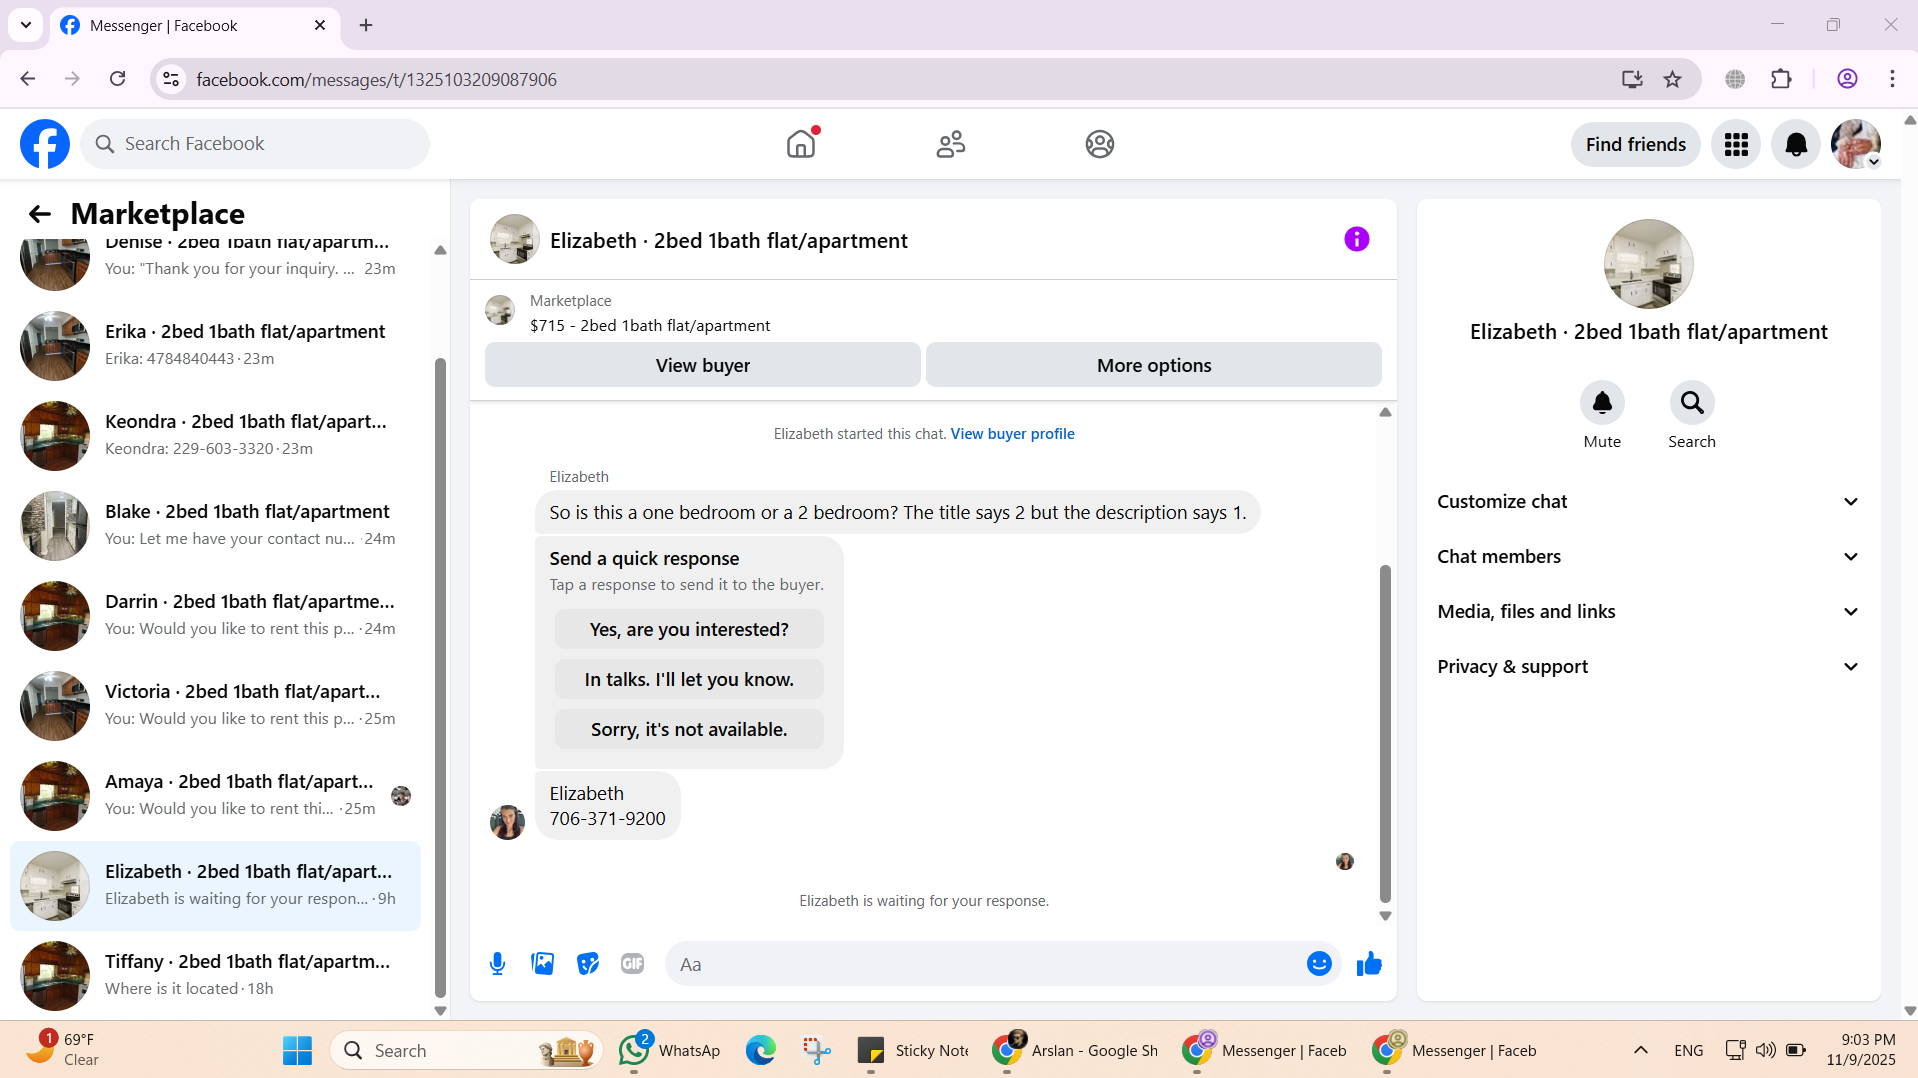This screenshot has width=1918, height=1078.
Task: Open the emoji picker in message box
Action: click(x=1319, y=964)
